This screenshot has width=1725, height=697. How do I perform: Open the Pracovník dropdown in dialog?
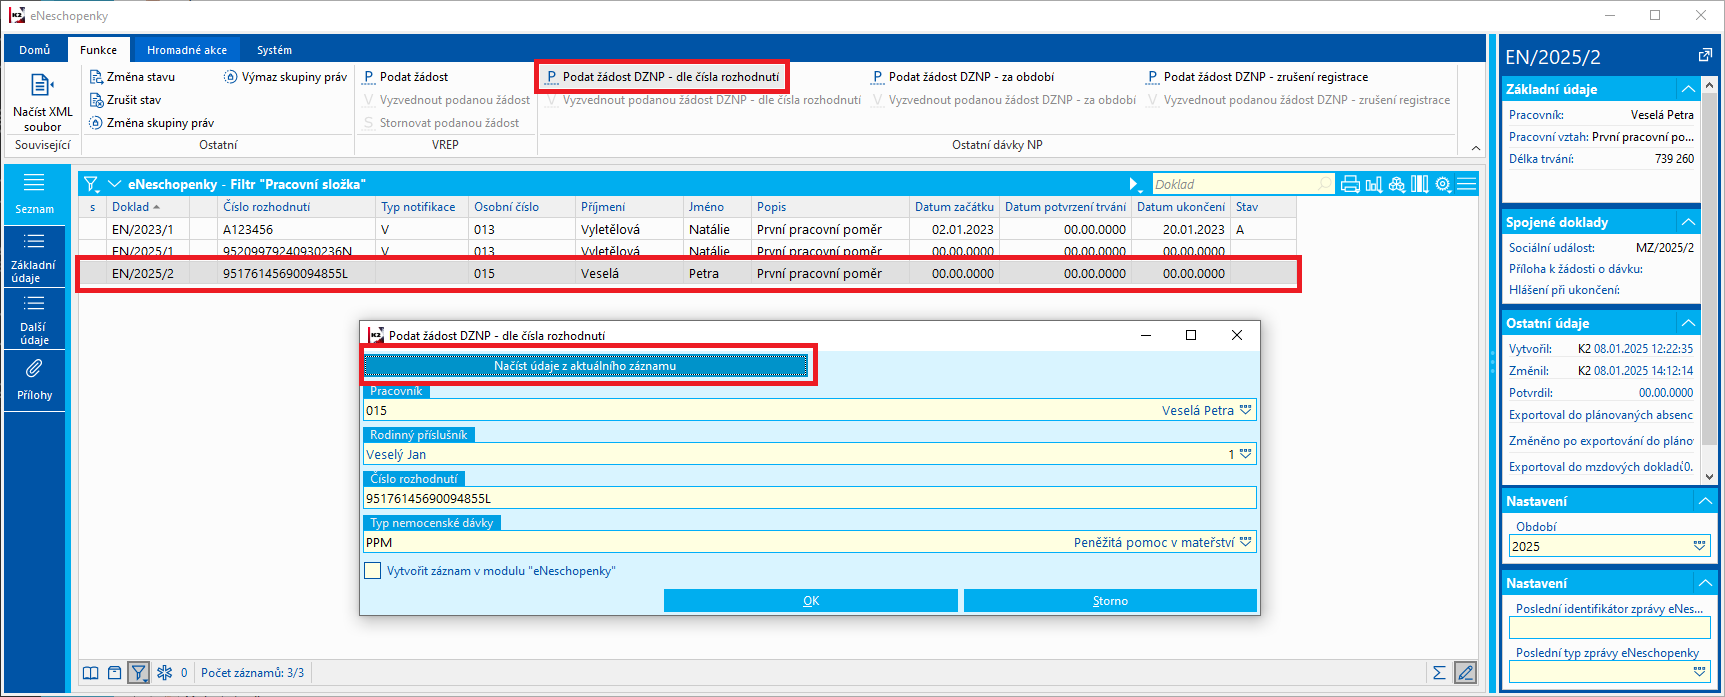coord(1245,410)
